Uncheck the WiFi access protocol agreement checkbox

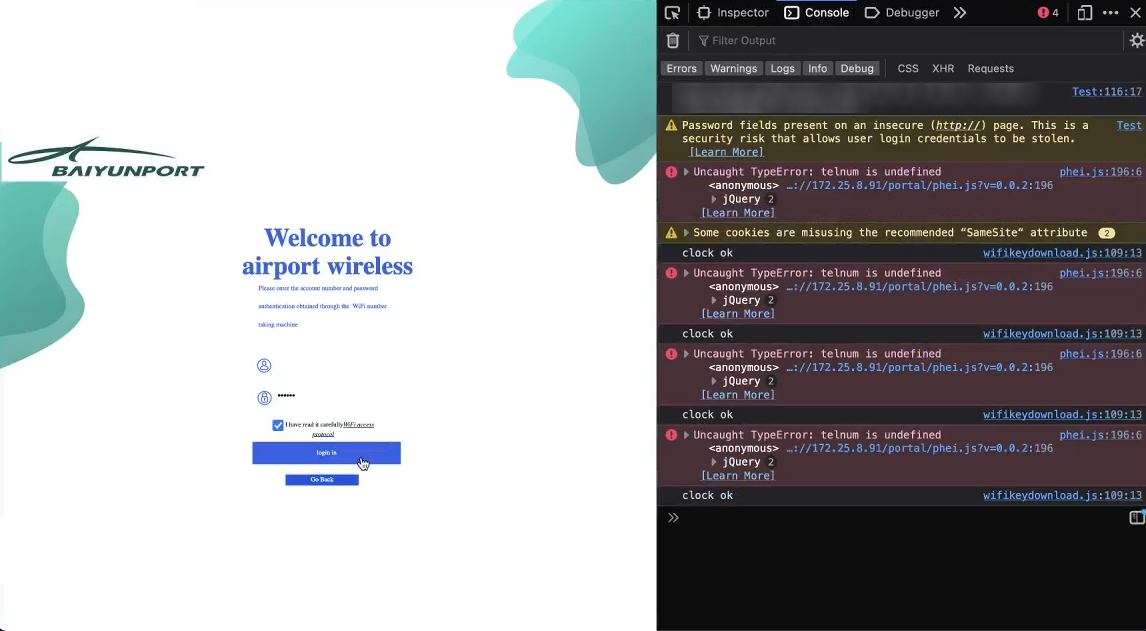click(278, 425)
